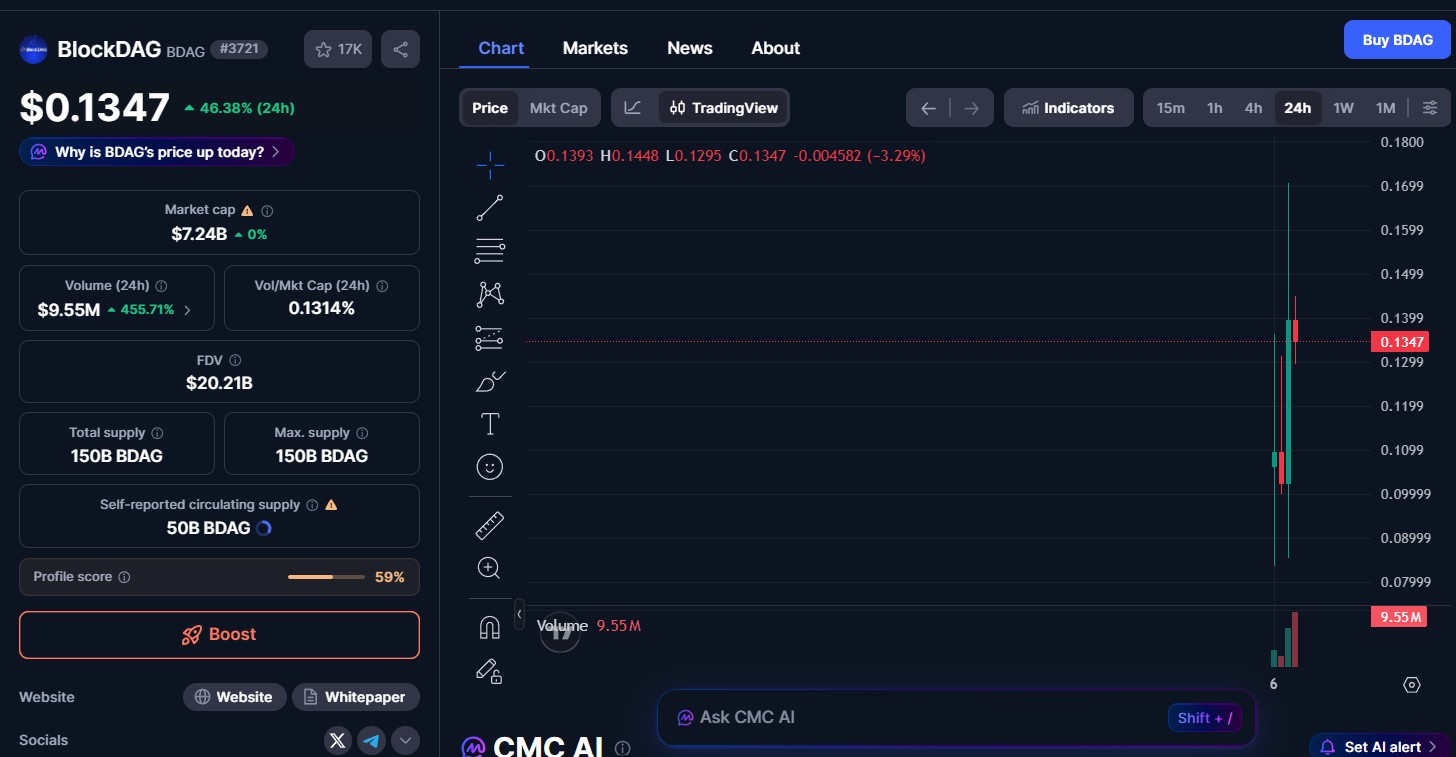Switch chart to Mkt Cap view
Screen dimensions: 1456x757
[x=559, y=107]
